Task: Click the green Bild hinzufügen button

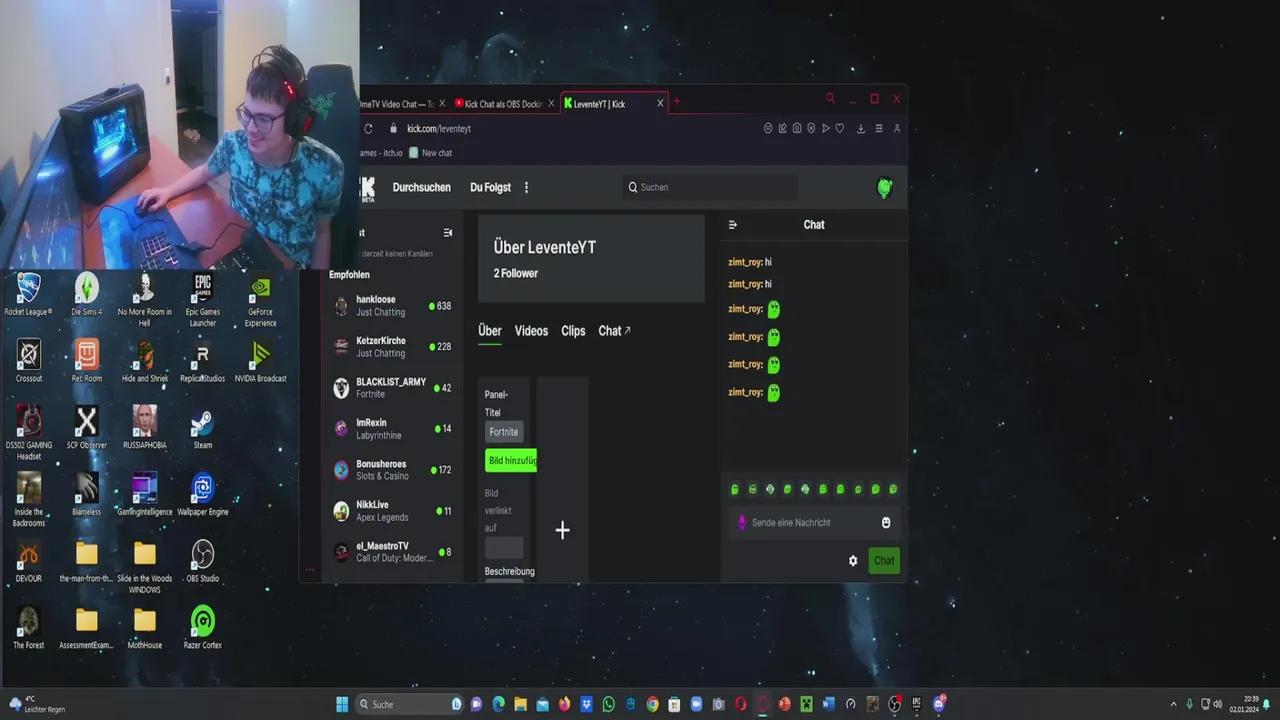Action: [x=511, y=460]
